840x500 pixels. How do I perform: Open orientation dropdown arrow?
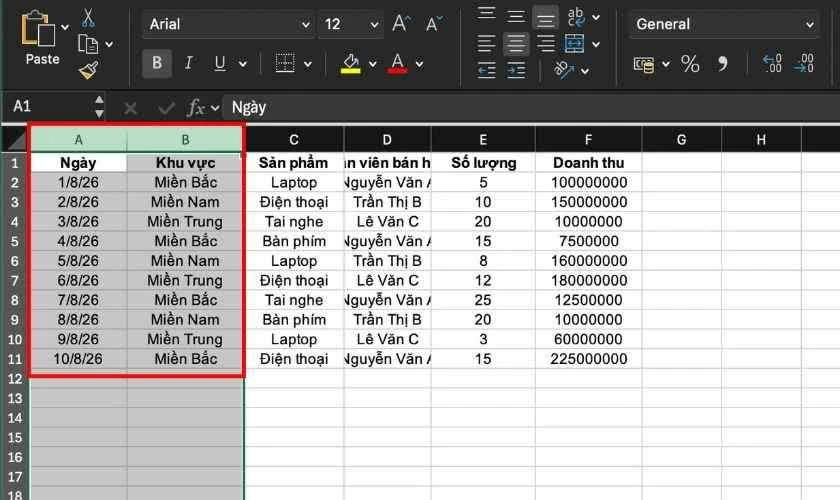point(585,71)
